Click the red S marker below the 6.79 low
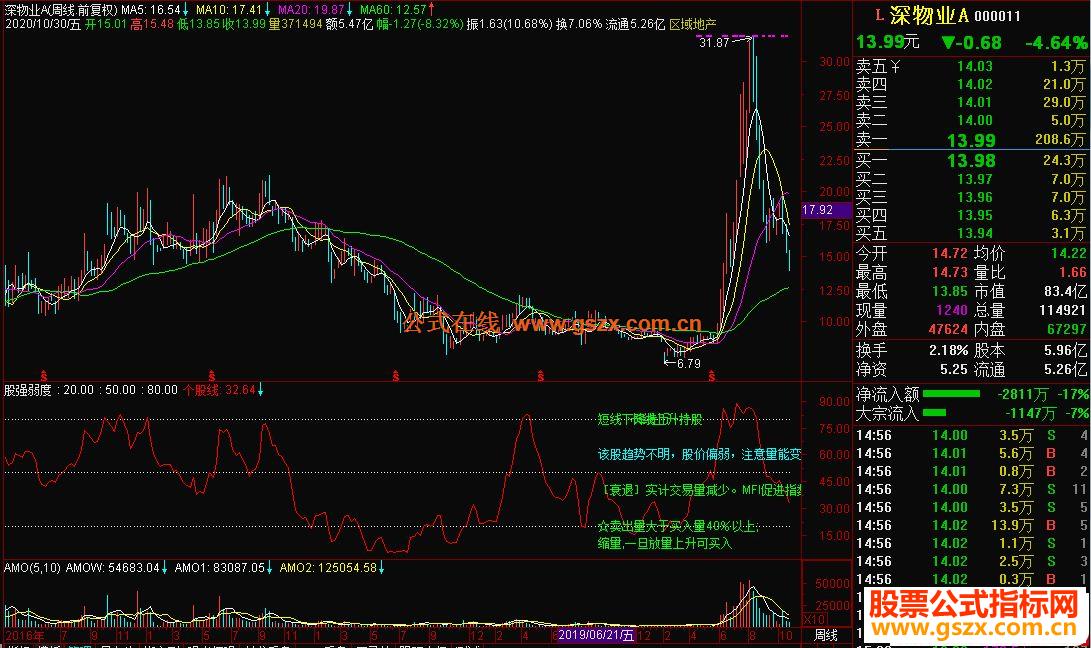The image size is (1091, 648). click(x=711, y=377)
